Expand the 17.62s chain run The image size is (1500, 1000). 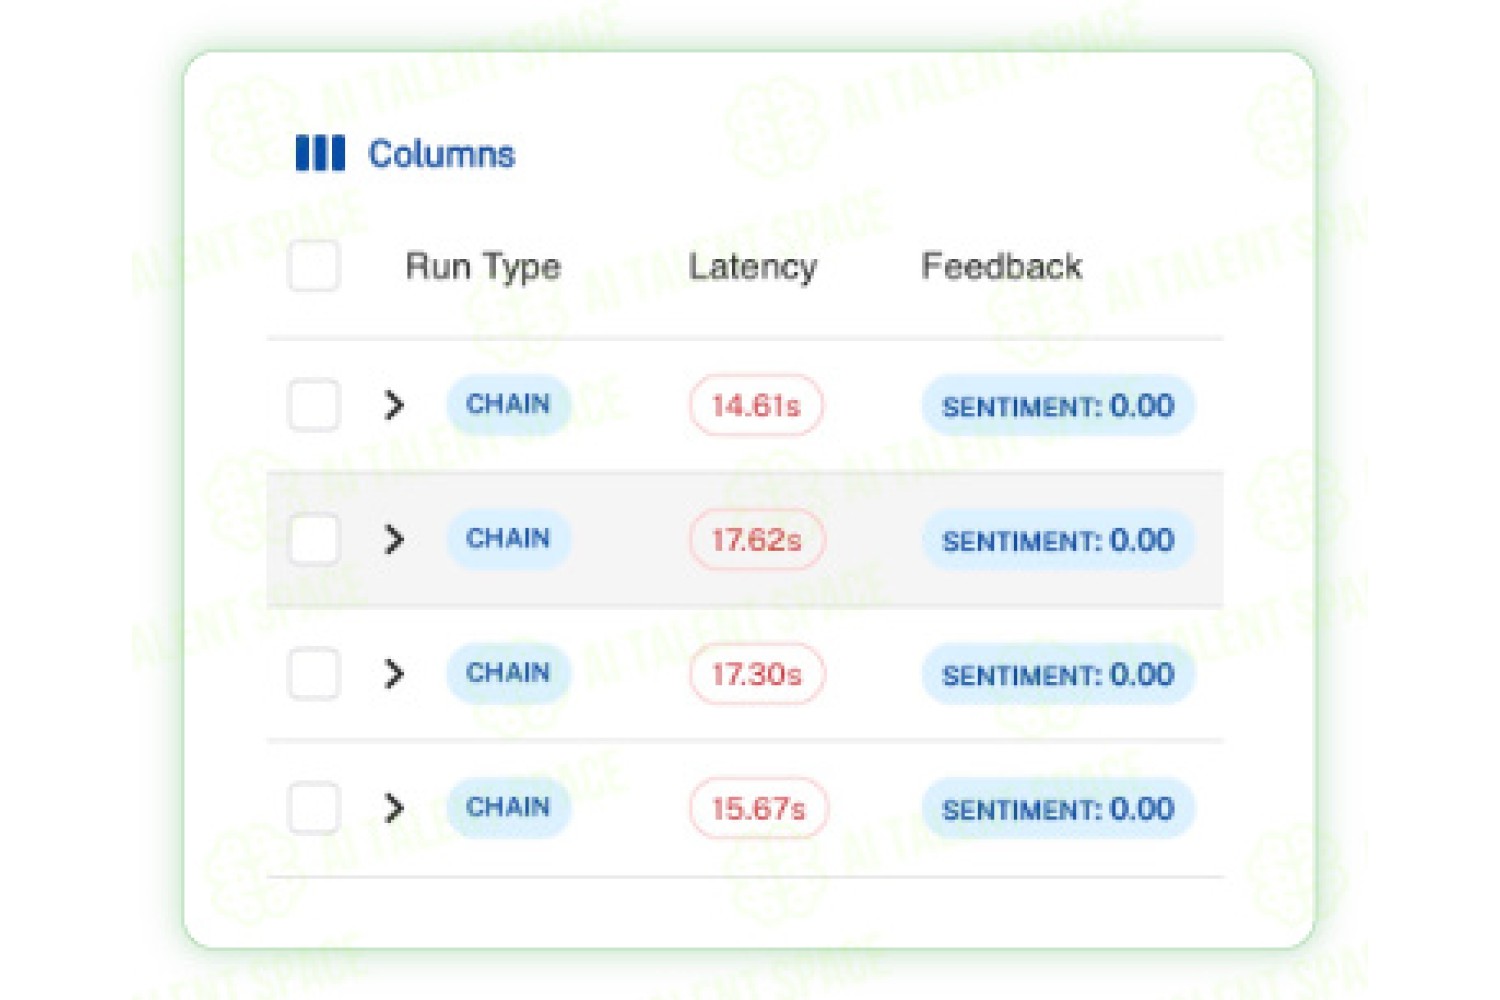coord(394,539)
